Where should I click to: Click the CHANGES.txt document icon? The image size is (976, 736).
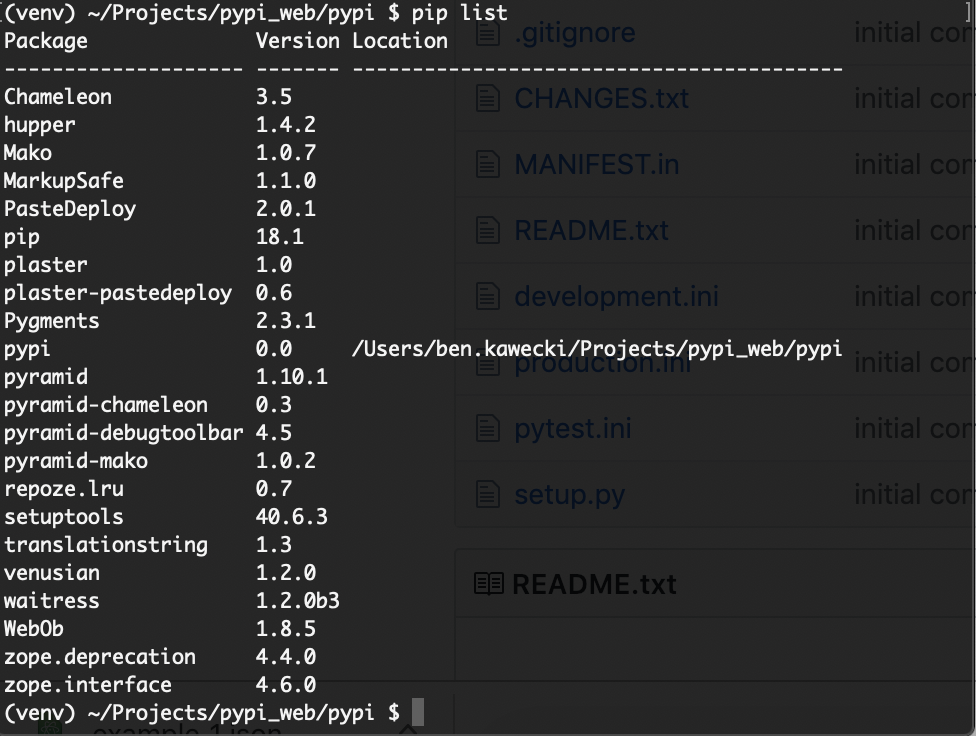pyautogui.click(x=489, y=97)
